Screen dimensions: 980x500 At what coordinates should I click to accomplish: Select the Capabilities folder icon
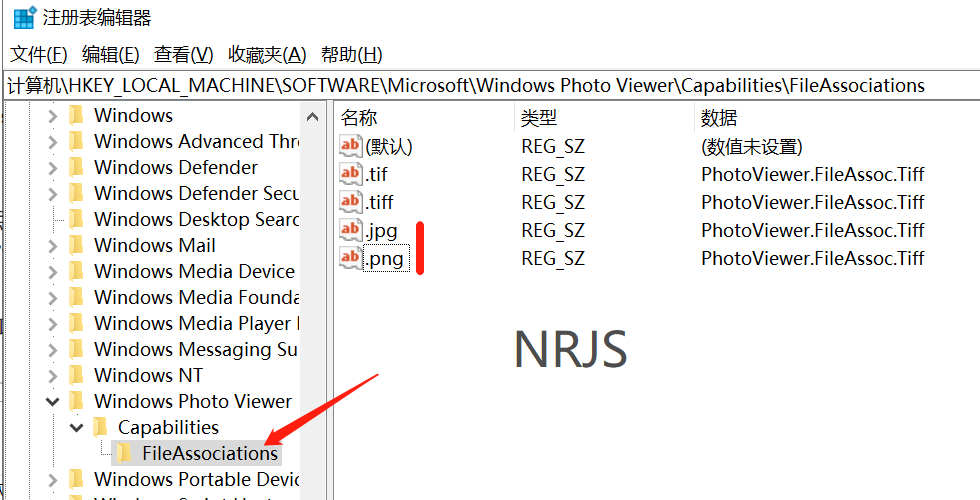(x=100, y=427)
